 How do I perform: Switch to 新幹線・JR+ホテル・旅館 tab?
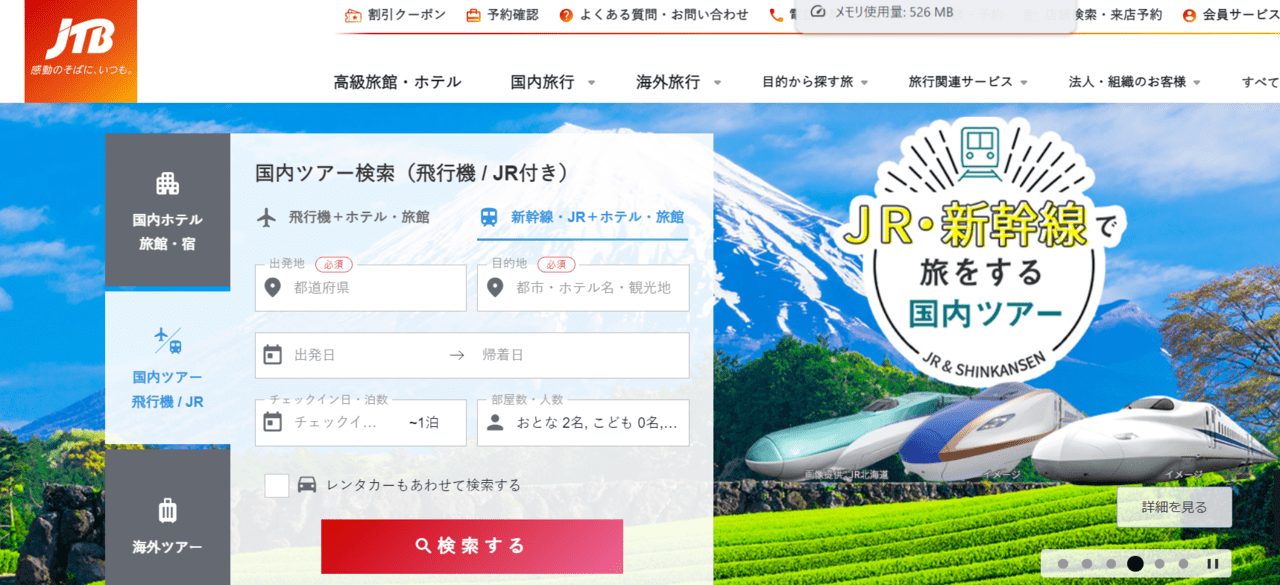click(583, 217)
